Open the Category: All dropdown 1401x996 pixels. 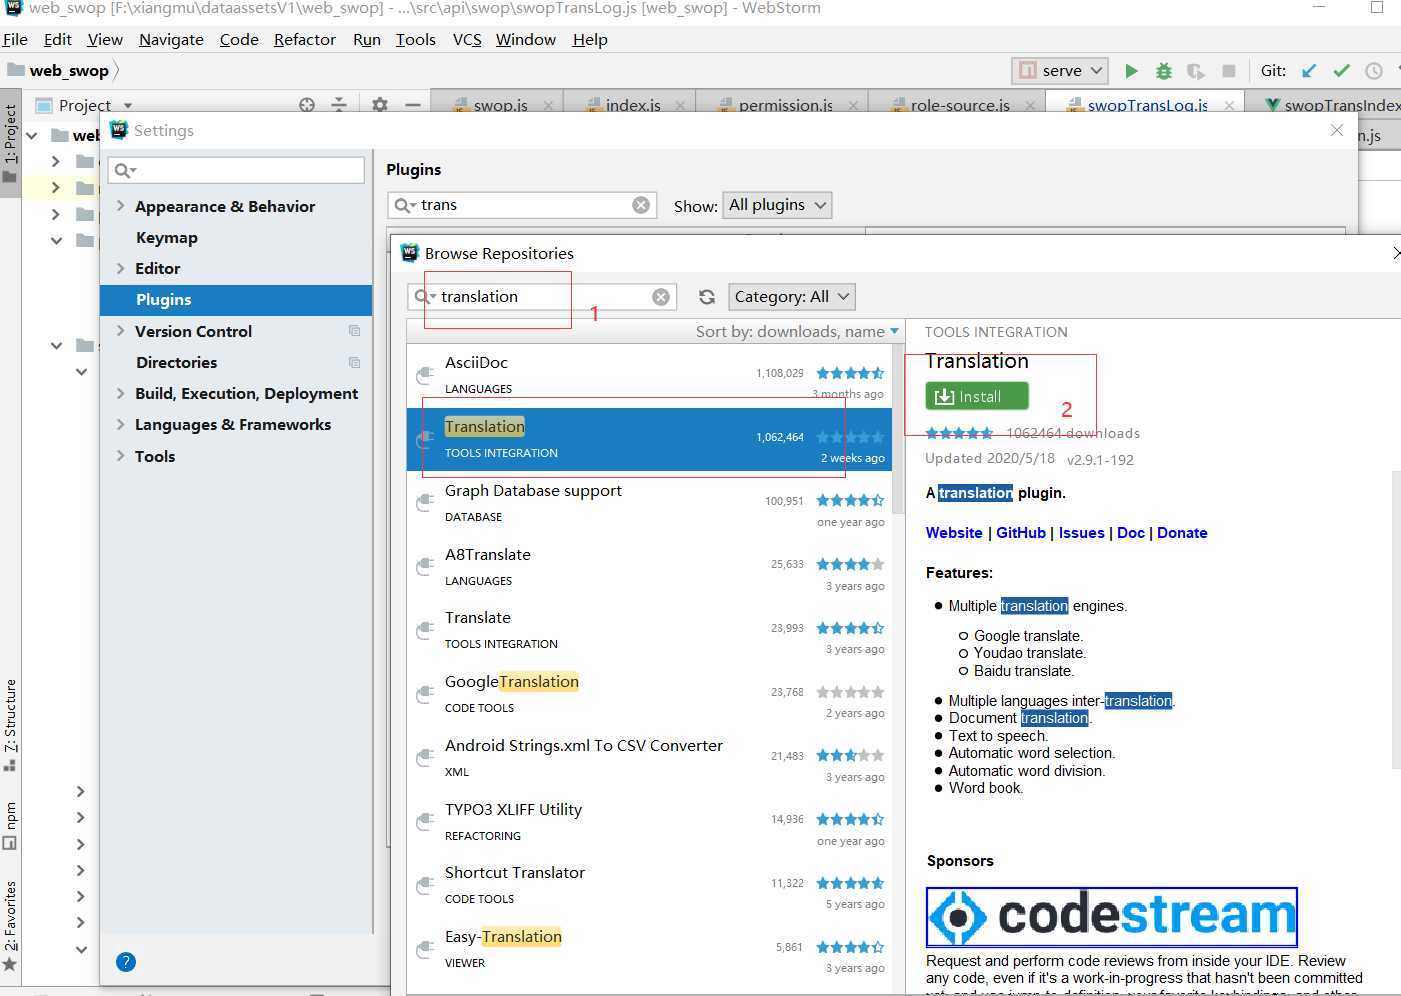(x=792, y=297)
